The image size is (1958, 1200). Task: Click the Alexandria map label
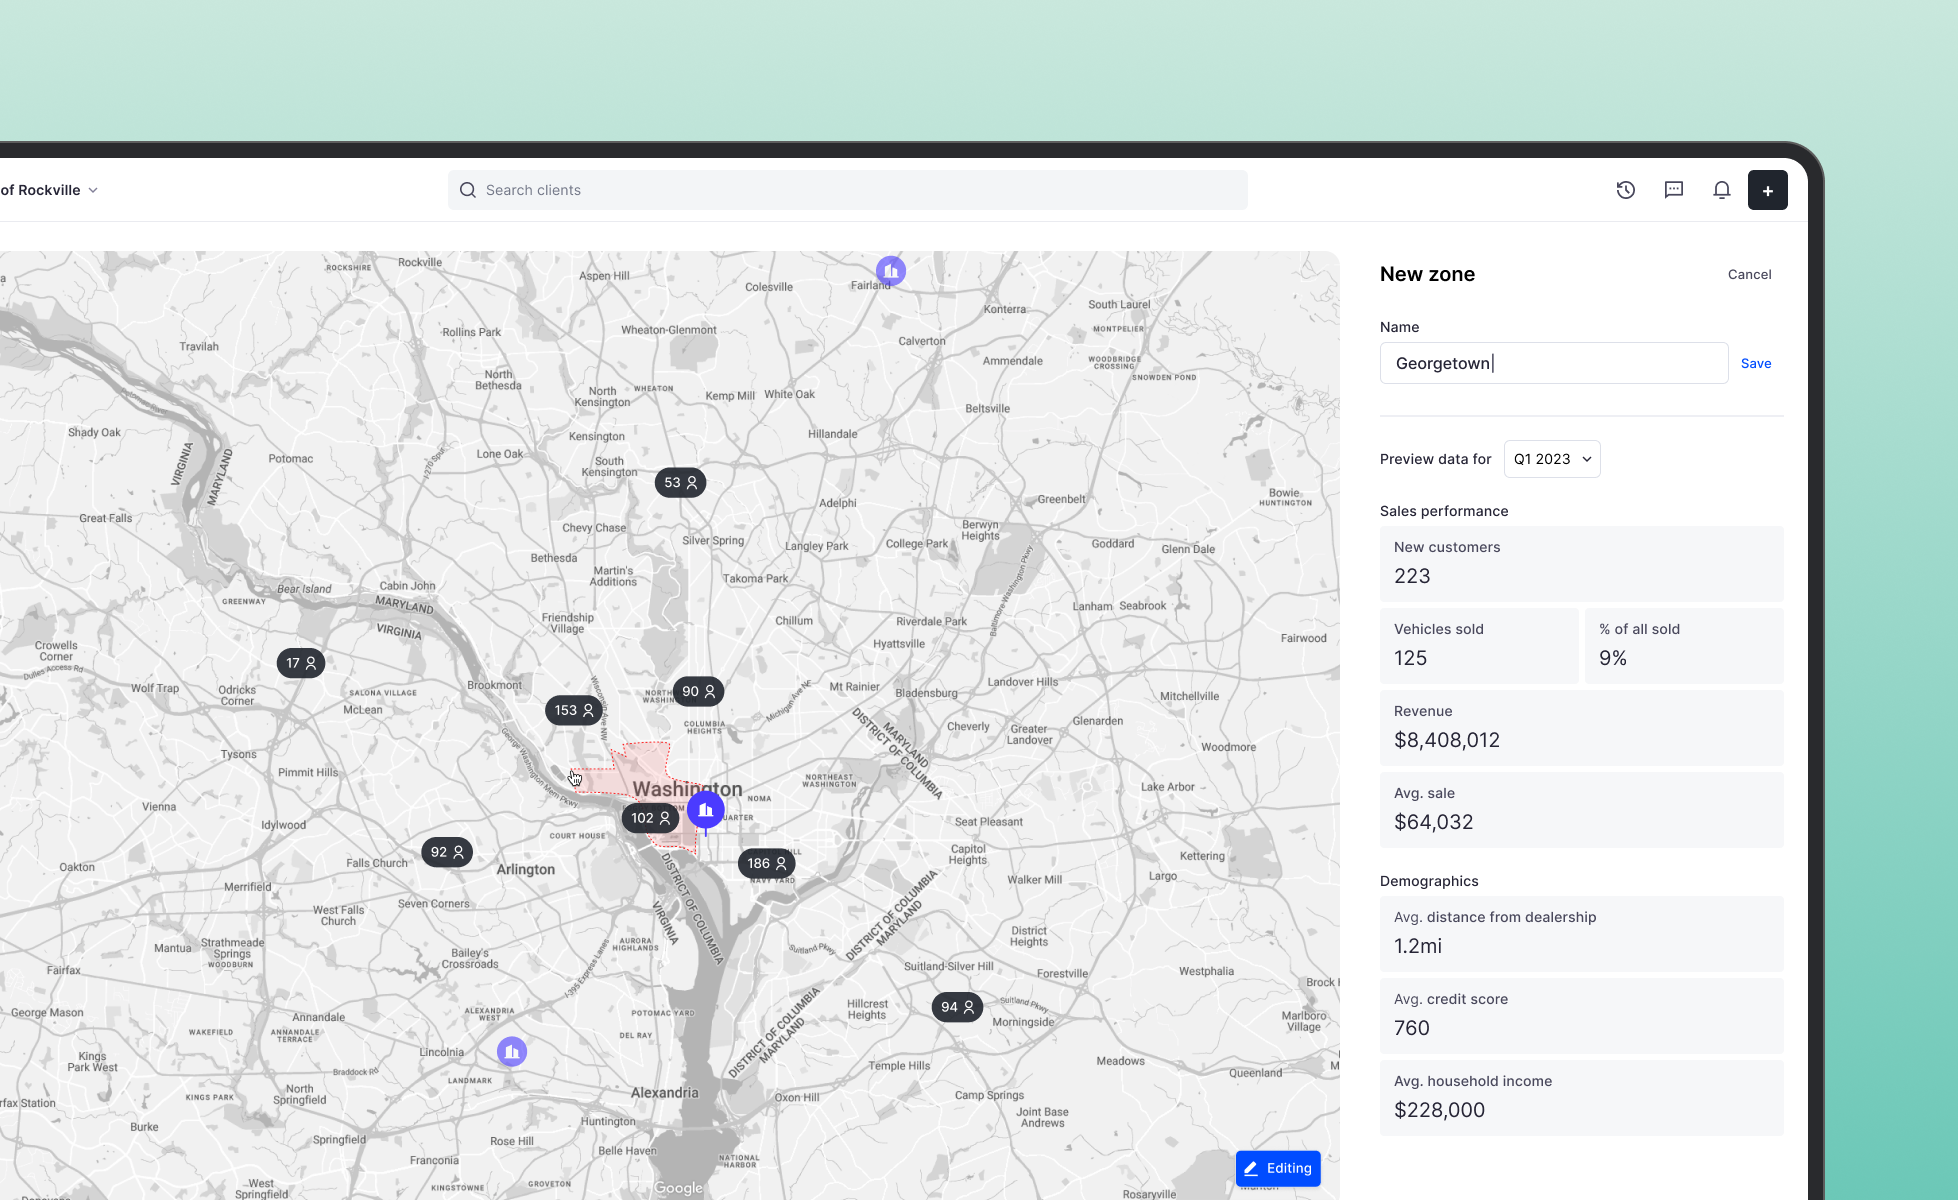[665, 1093]
